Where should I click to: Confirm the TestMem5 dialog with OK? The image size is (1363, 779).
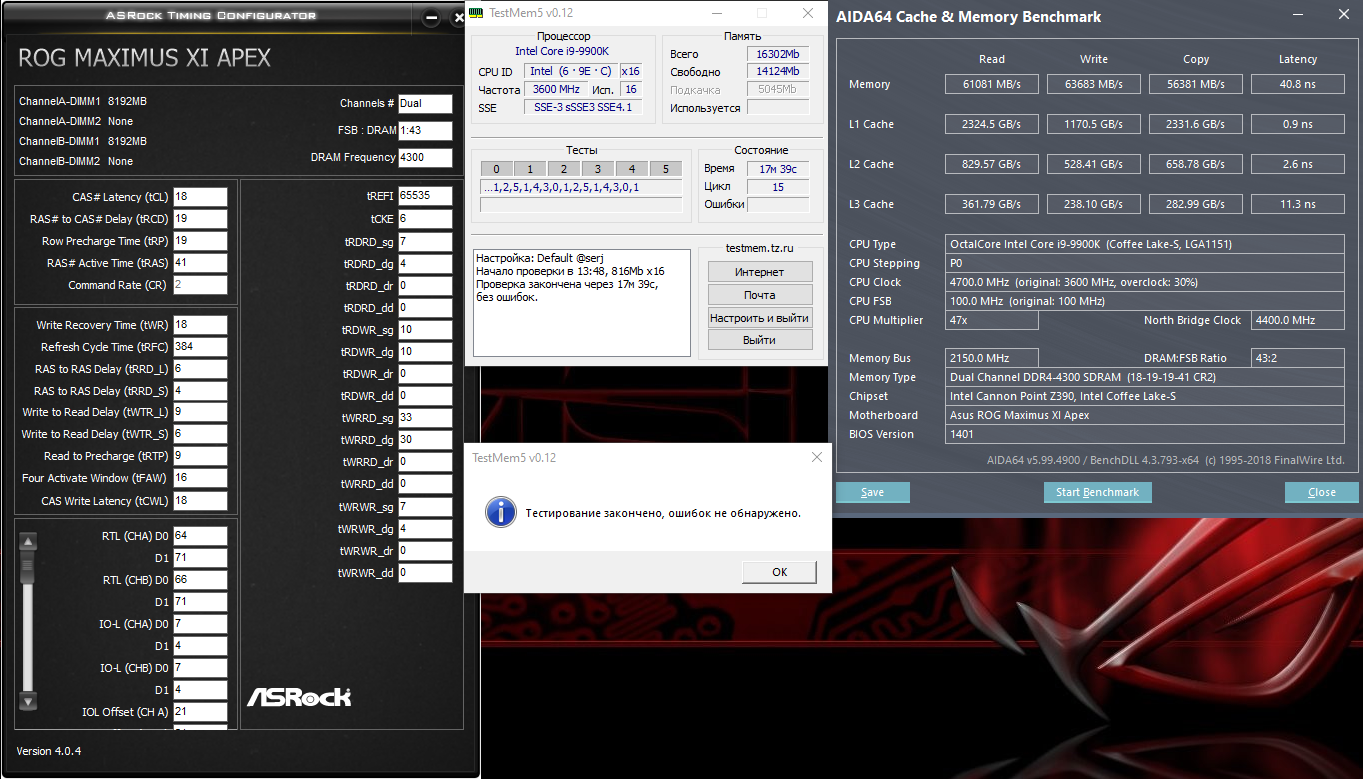tap(779, 572)
